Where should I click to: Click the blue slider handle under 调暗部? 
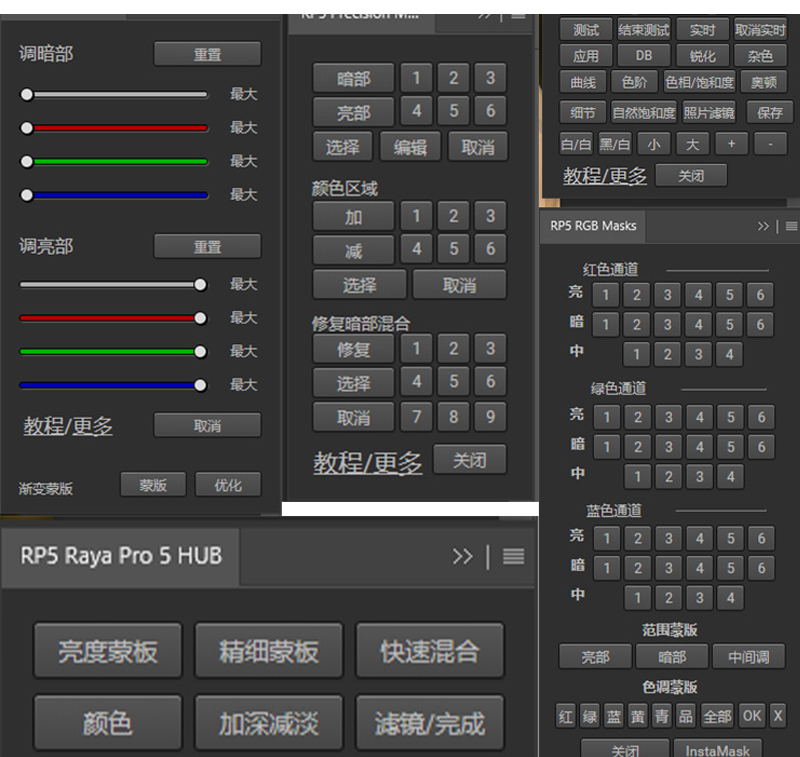tap(27, 195)
